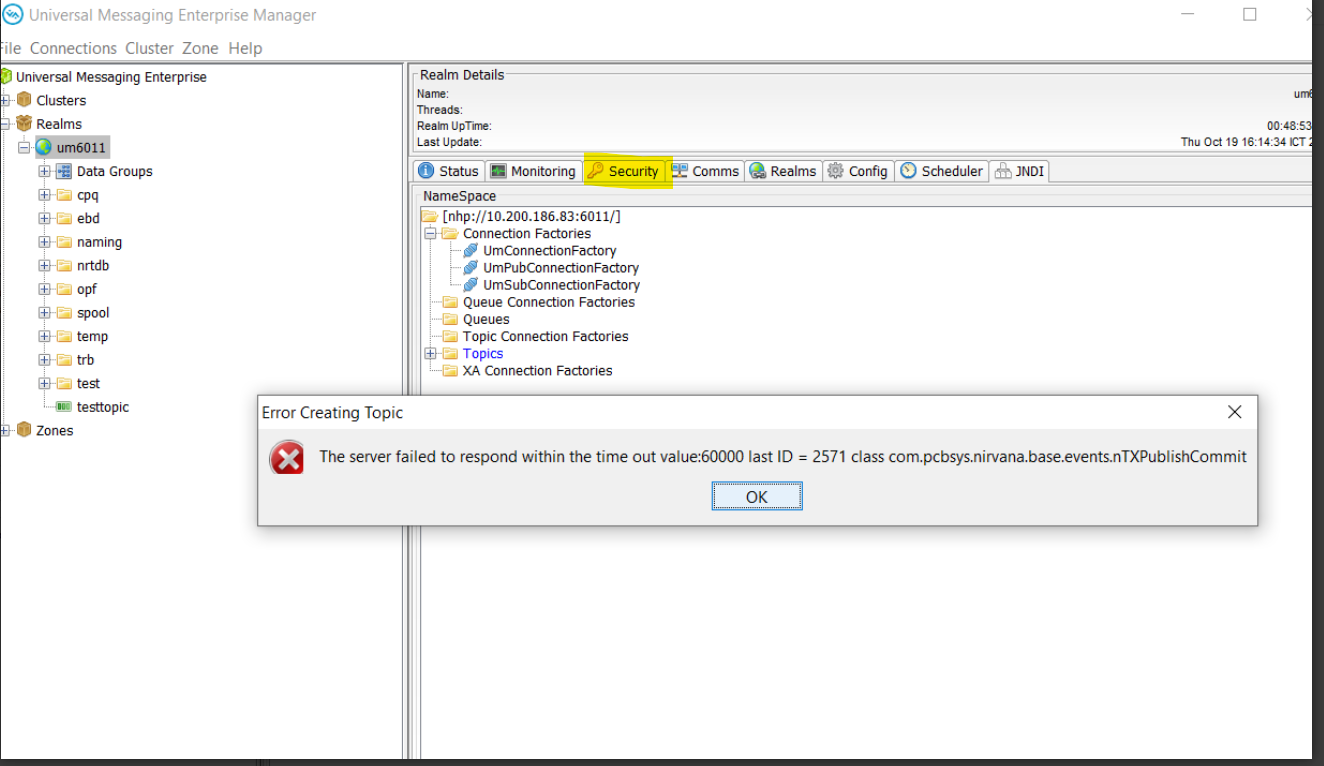This screenshot has width=1324, height=766.
Task: Expand the ebd folder
Action: 45,218
